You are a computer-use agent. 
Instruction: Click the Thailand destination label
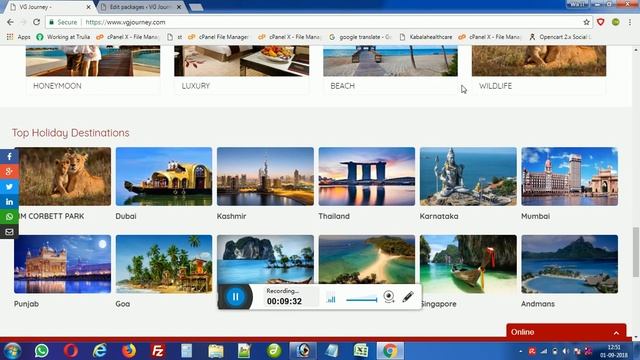click(x=334, y=216)
